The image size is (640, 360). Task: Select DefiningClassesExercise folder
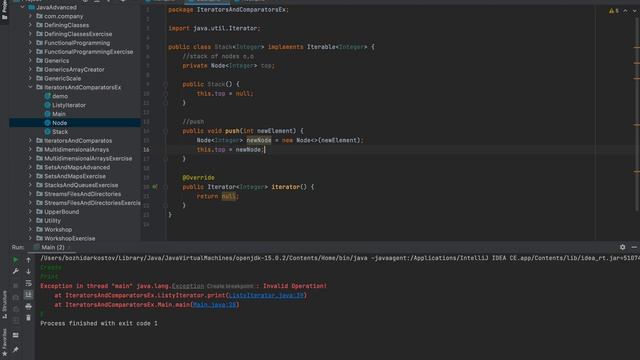click(78, 34)
